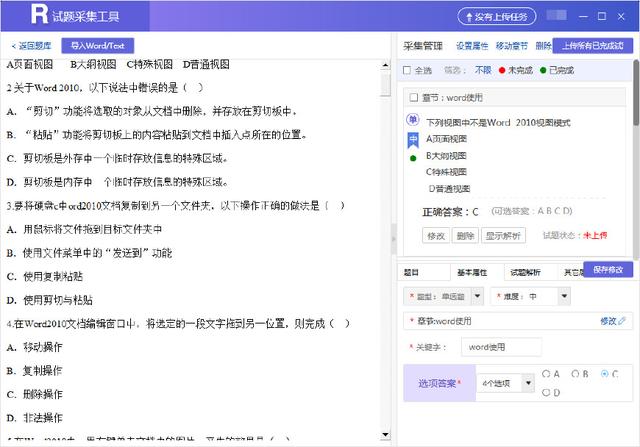Click the 没有上传任务 button
The height and width of the screenshot is (447, 640).
coord(496,17)
